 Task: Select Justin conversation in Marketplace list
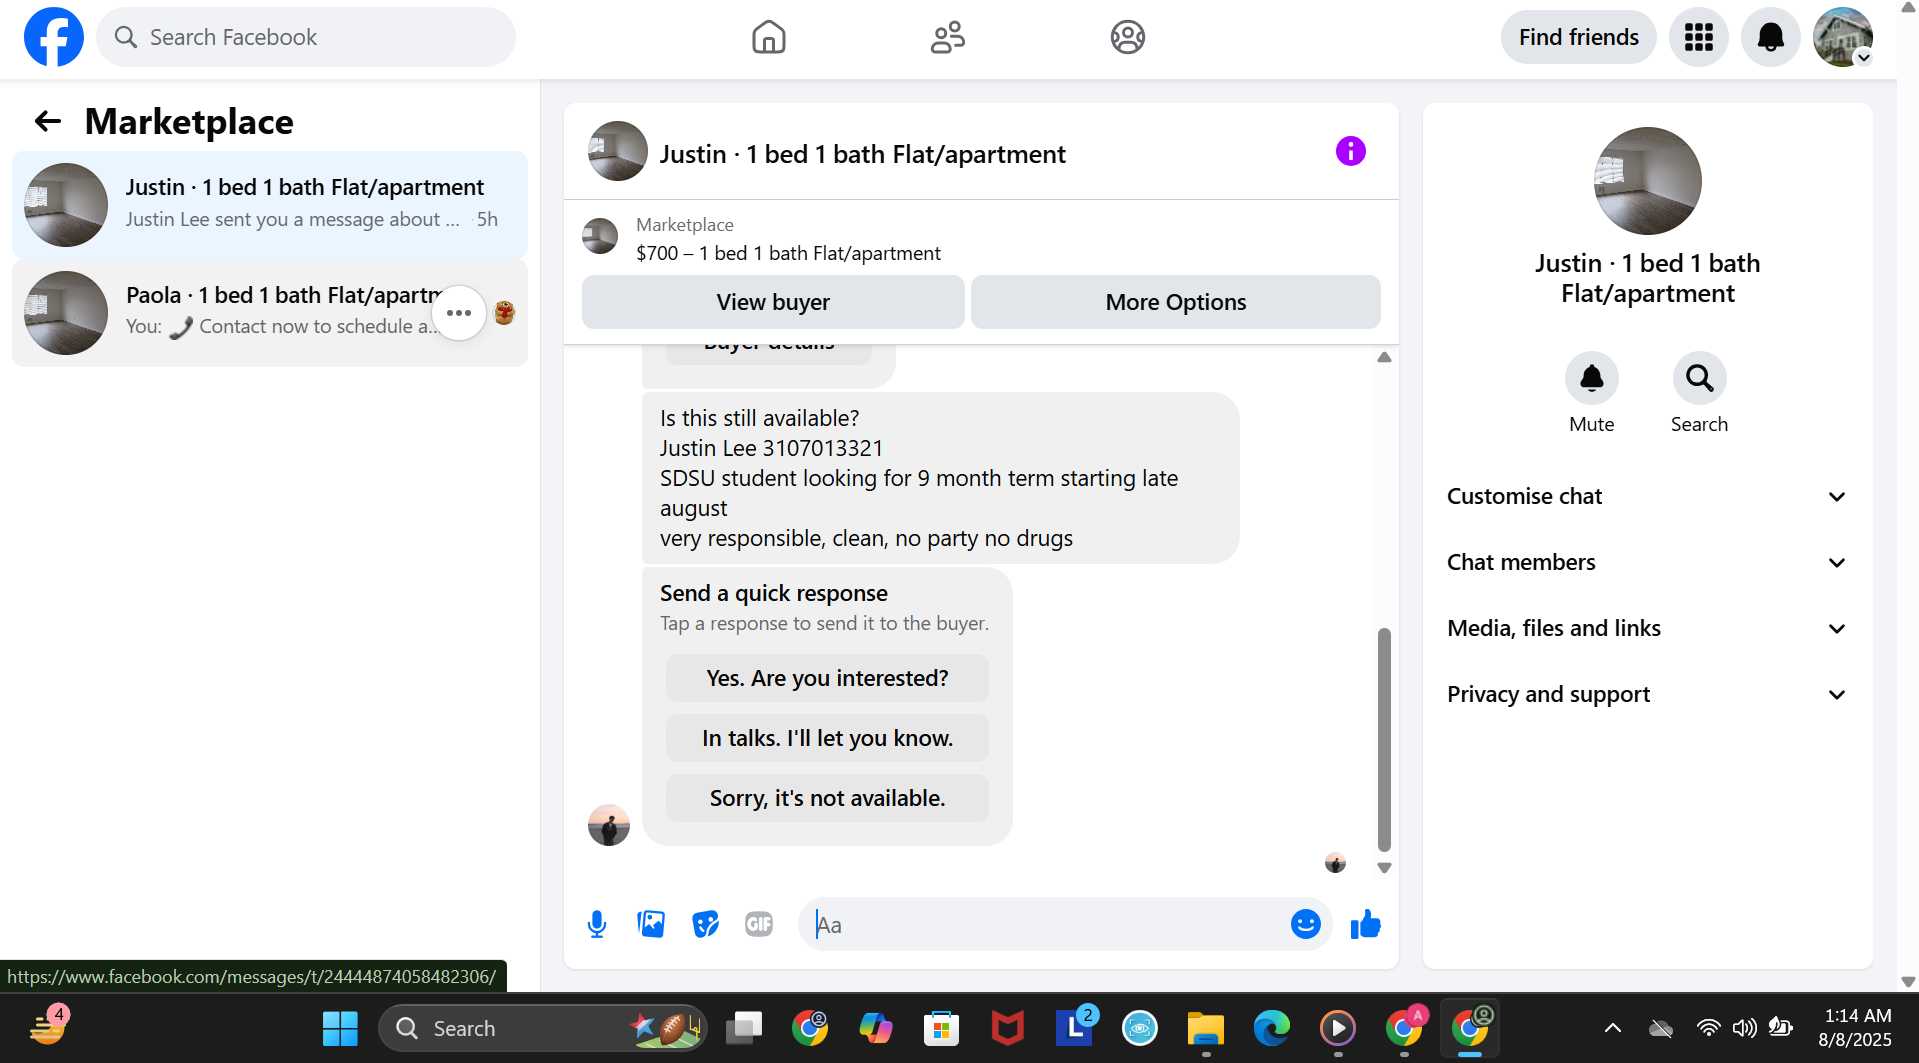click(270, 205)
